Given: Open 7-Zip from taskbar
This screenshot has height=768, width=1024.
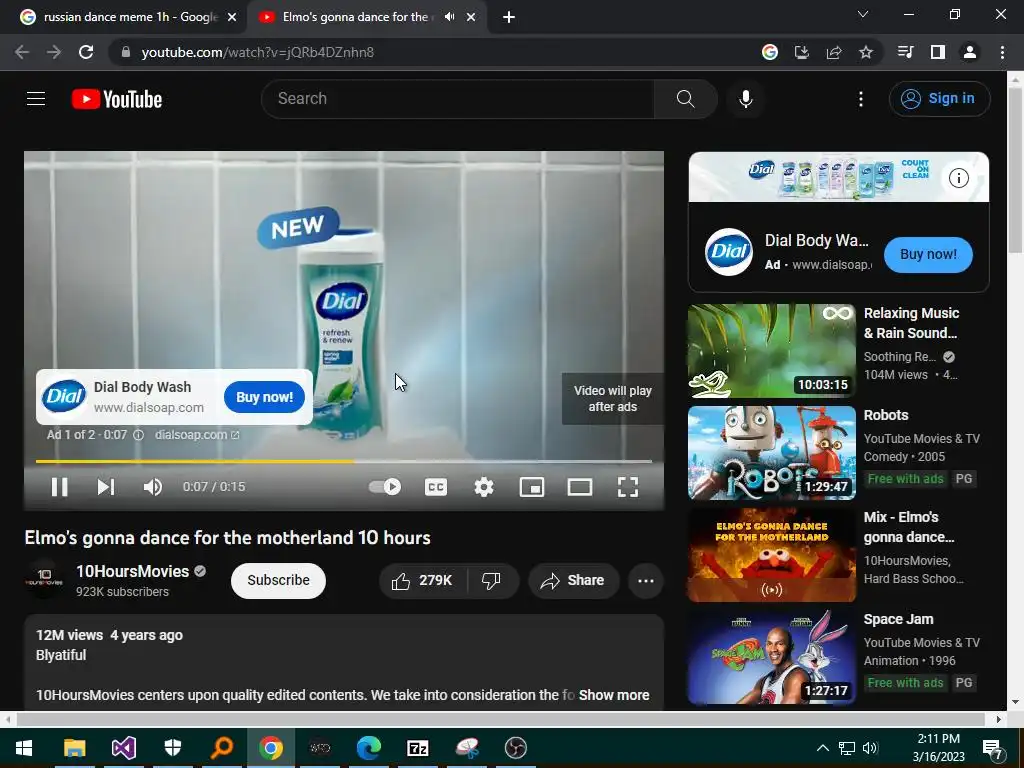Looking at the screenshot, I should 418,748.
